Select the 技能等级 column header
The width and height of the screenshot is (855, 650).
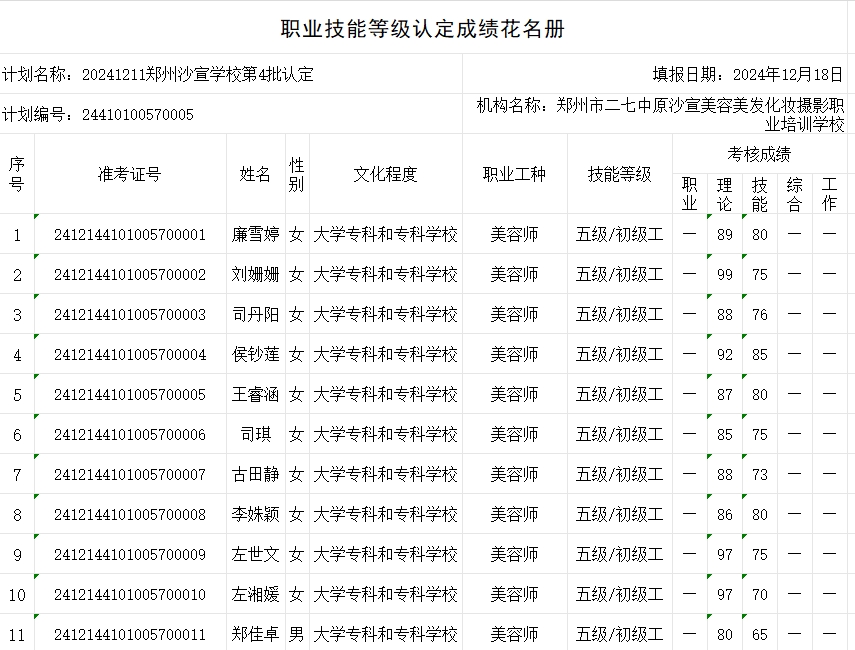(x=619, y=174)
